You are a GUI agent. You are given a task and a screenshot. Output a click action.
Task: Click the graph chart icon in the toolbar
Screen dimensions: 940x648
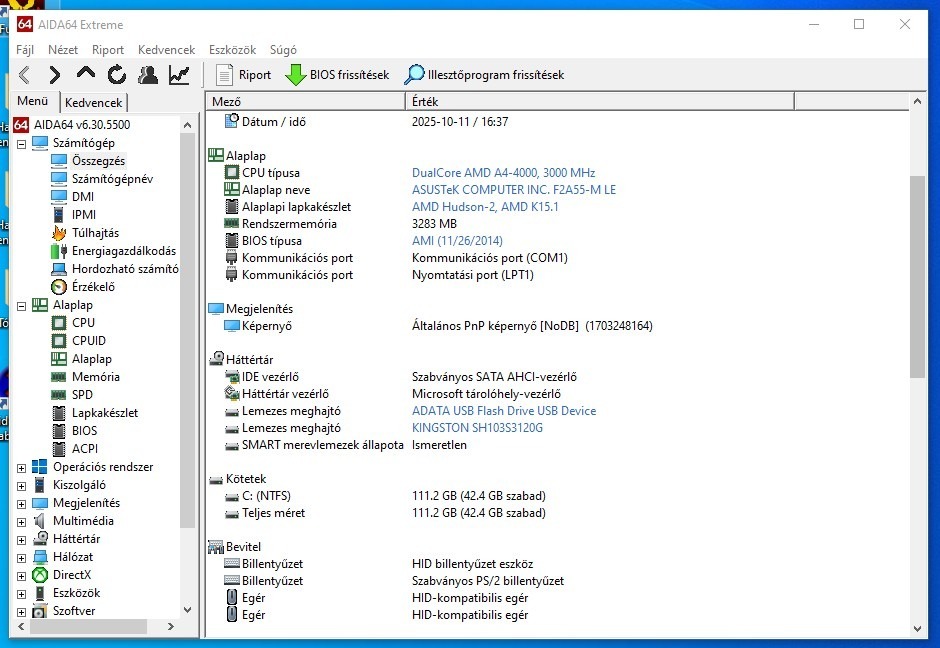pyautogui.click(x=179, y=75)
